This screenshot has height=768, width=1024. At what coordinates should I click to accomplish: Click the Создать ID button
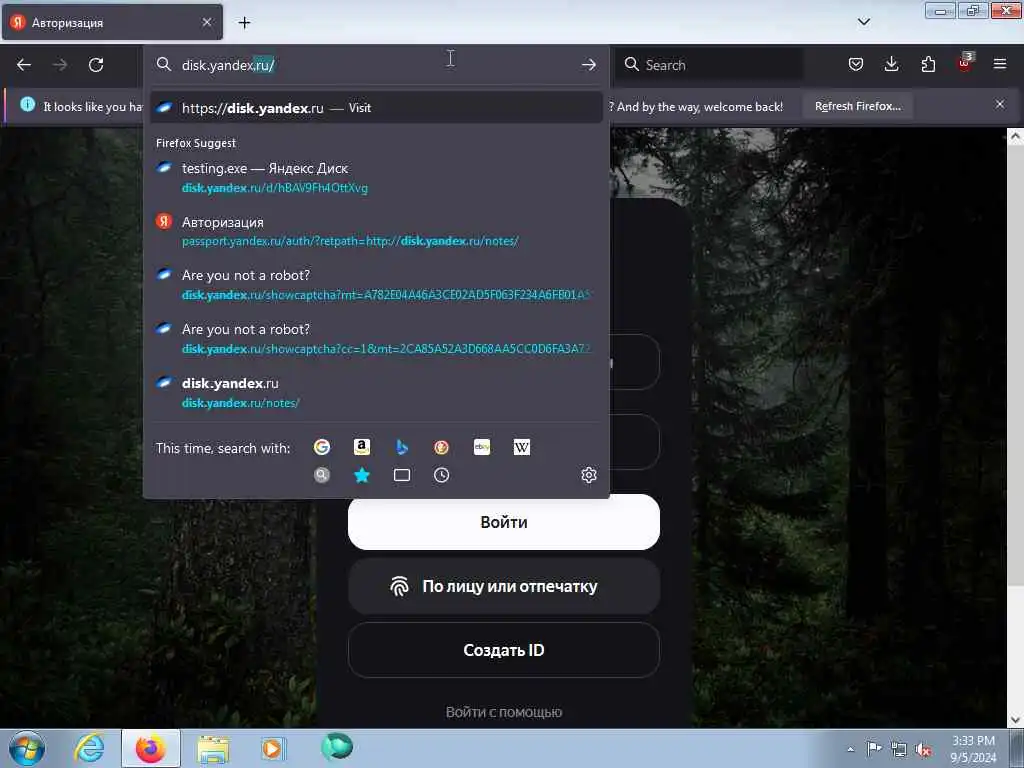click(504, 650)
